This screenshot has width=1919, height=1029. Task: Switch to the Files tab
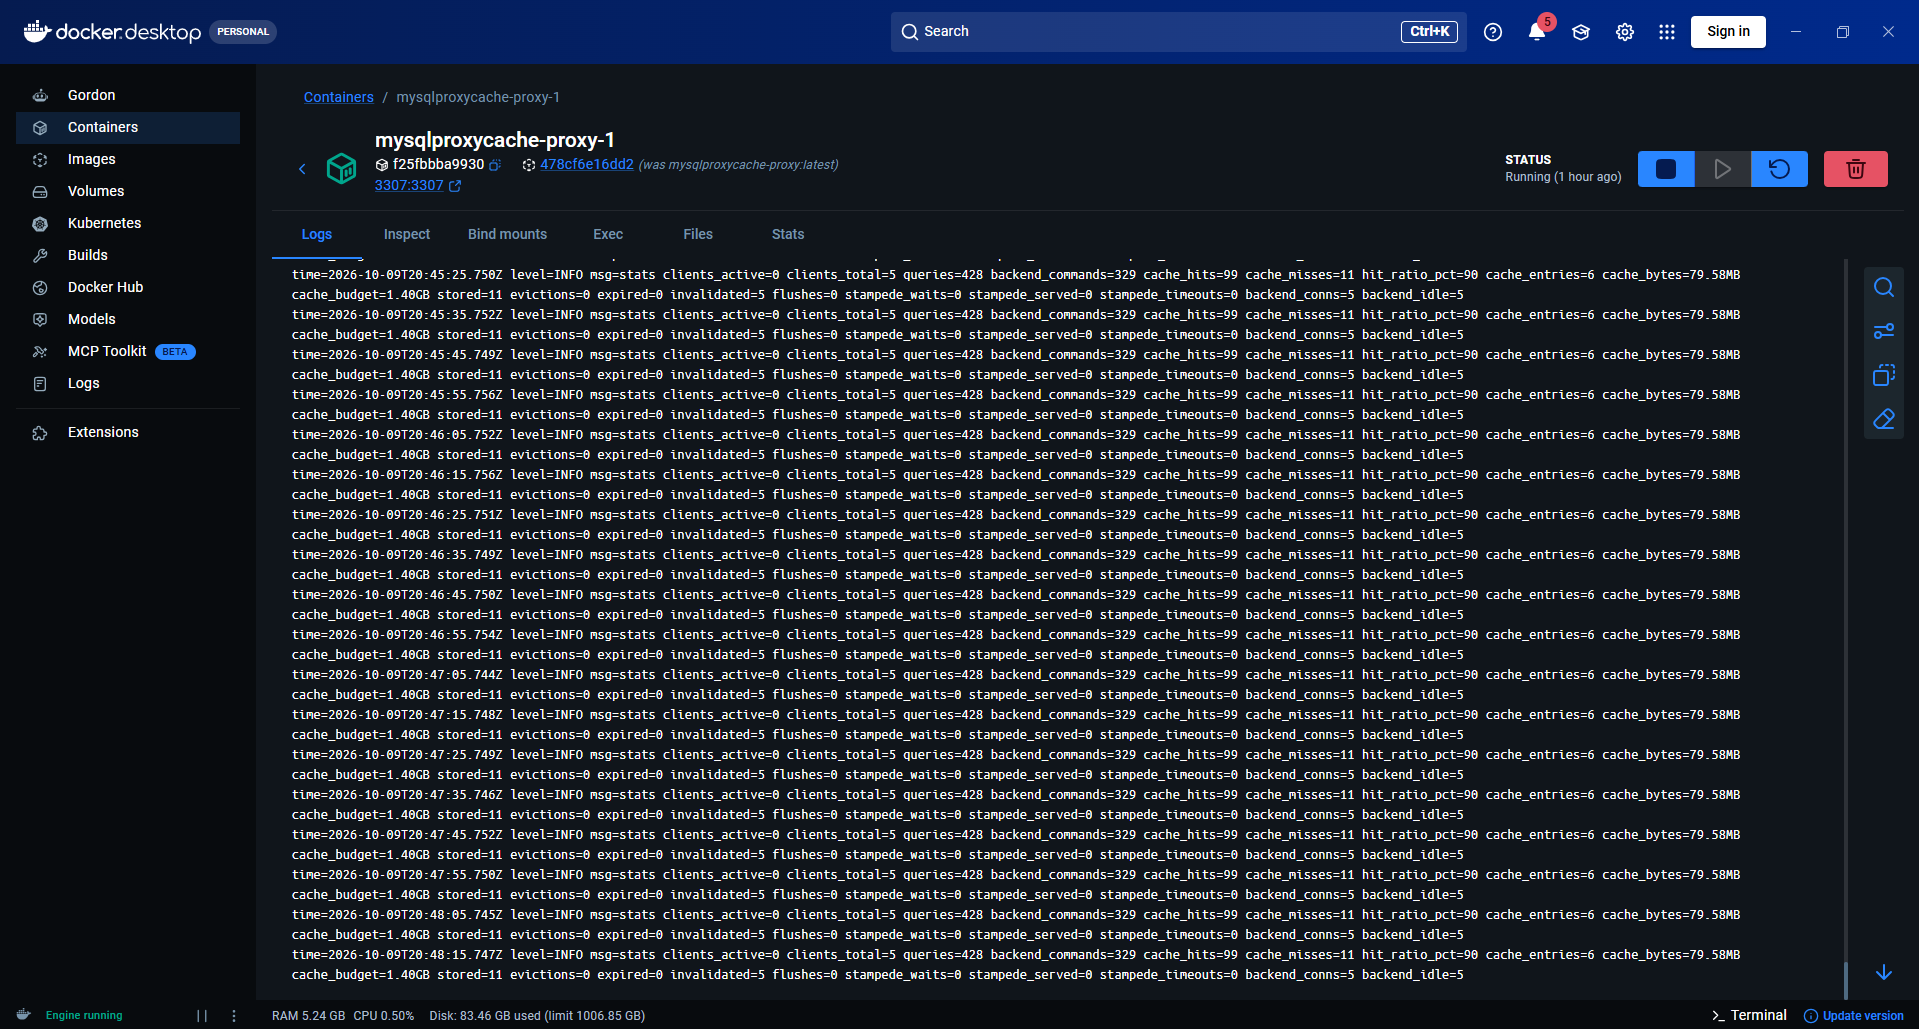coord(698,234)
